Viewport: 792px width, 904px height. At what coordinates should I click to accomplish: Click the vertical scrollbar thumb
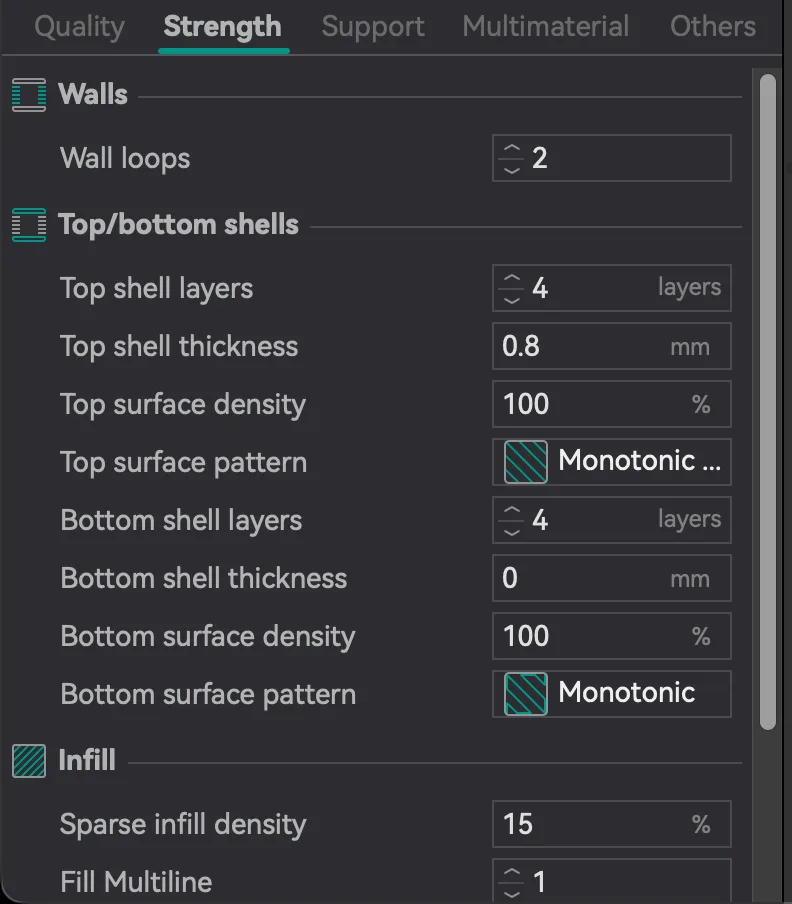coord(768,402)
